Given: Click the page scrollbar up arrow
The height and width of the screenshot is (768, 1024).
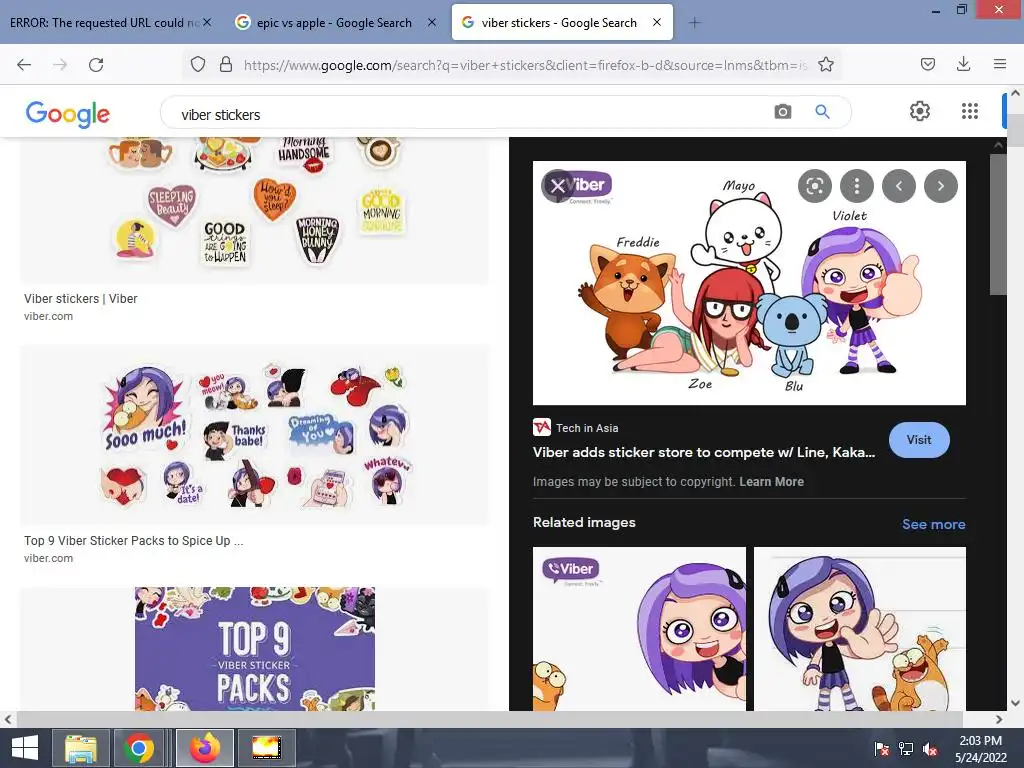Looking at the screenshot, I should tap(1016, 93).
